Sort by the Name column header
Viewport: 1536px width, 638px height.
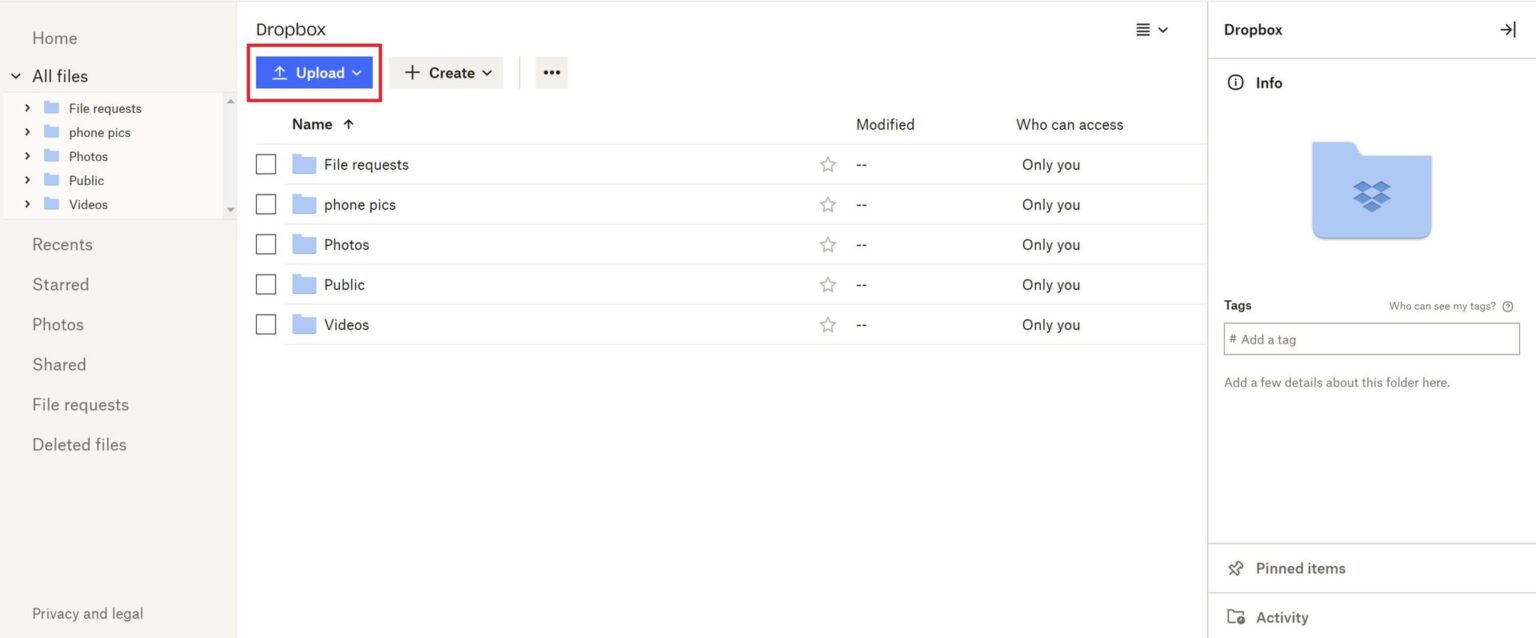click(312, 125)
